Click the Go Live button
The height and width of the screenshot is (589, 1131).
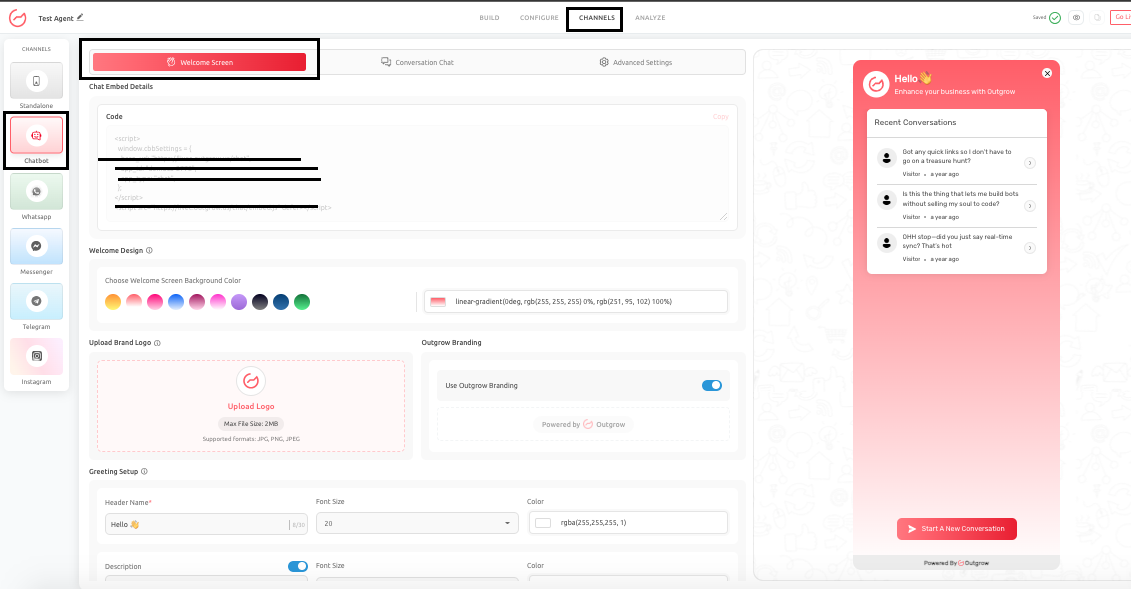click(x=1121, y=17)
